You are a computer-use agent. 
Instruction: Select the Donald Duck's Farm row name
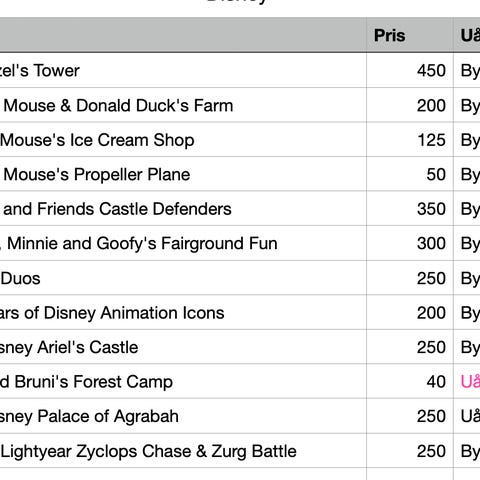pyautogui.click(x=183, y=105)
